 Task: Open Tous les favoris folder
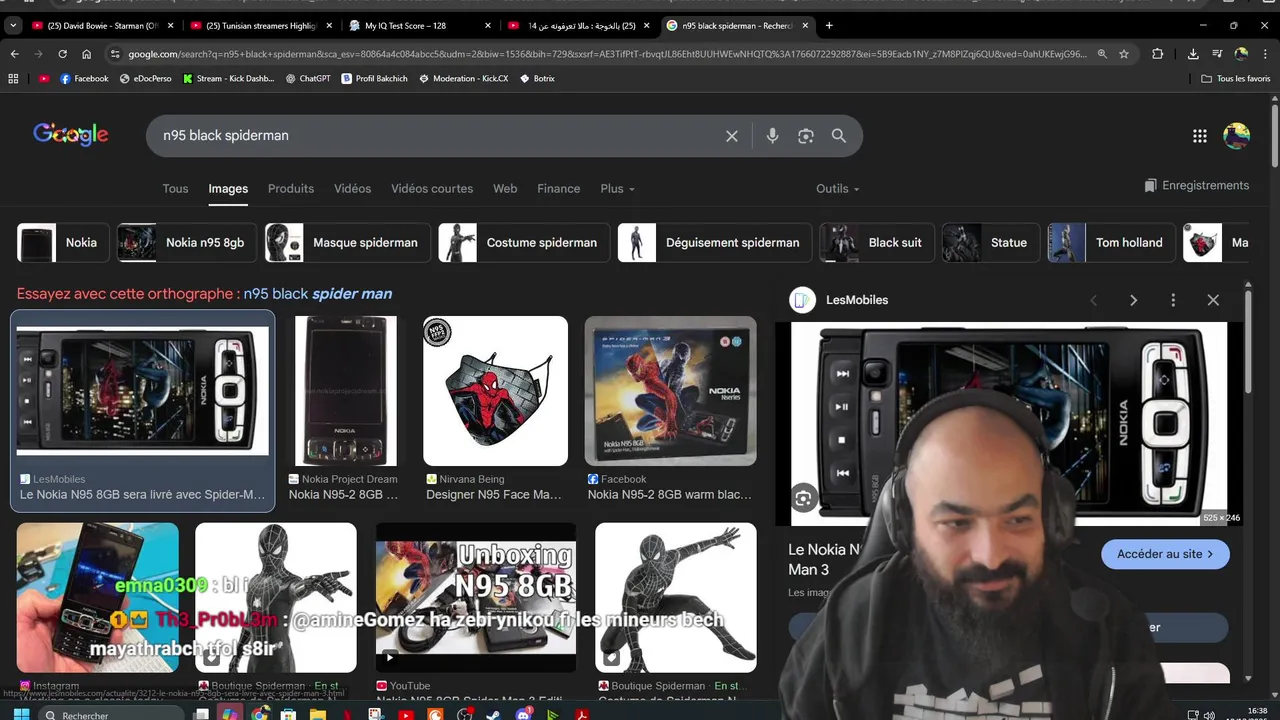tap(1235, 78)
